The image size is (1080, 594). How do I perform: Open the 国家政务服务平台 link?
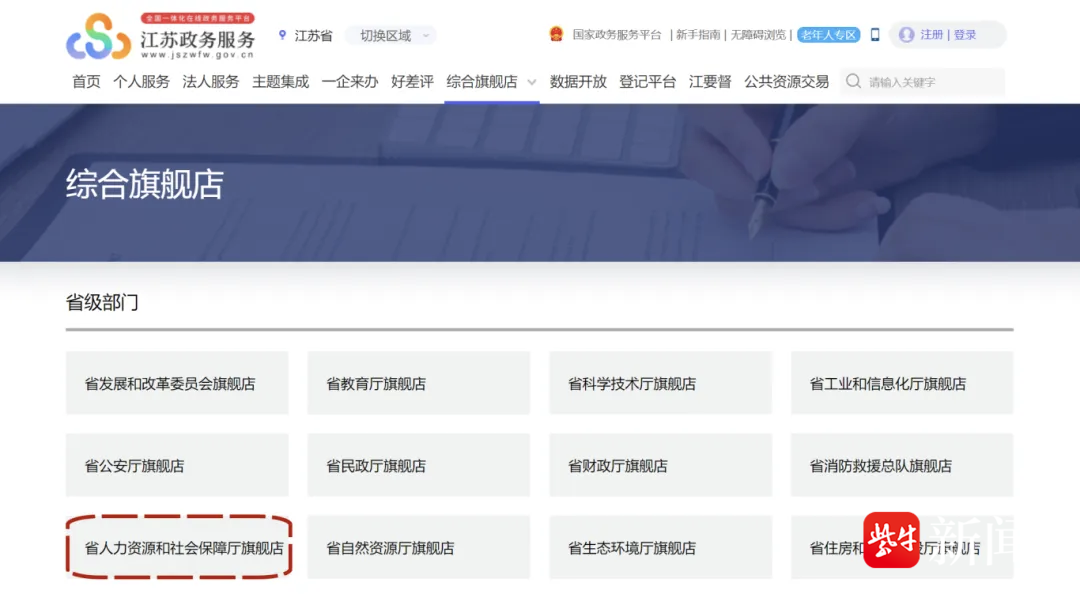pyautogui.click(x=617, y=35)
